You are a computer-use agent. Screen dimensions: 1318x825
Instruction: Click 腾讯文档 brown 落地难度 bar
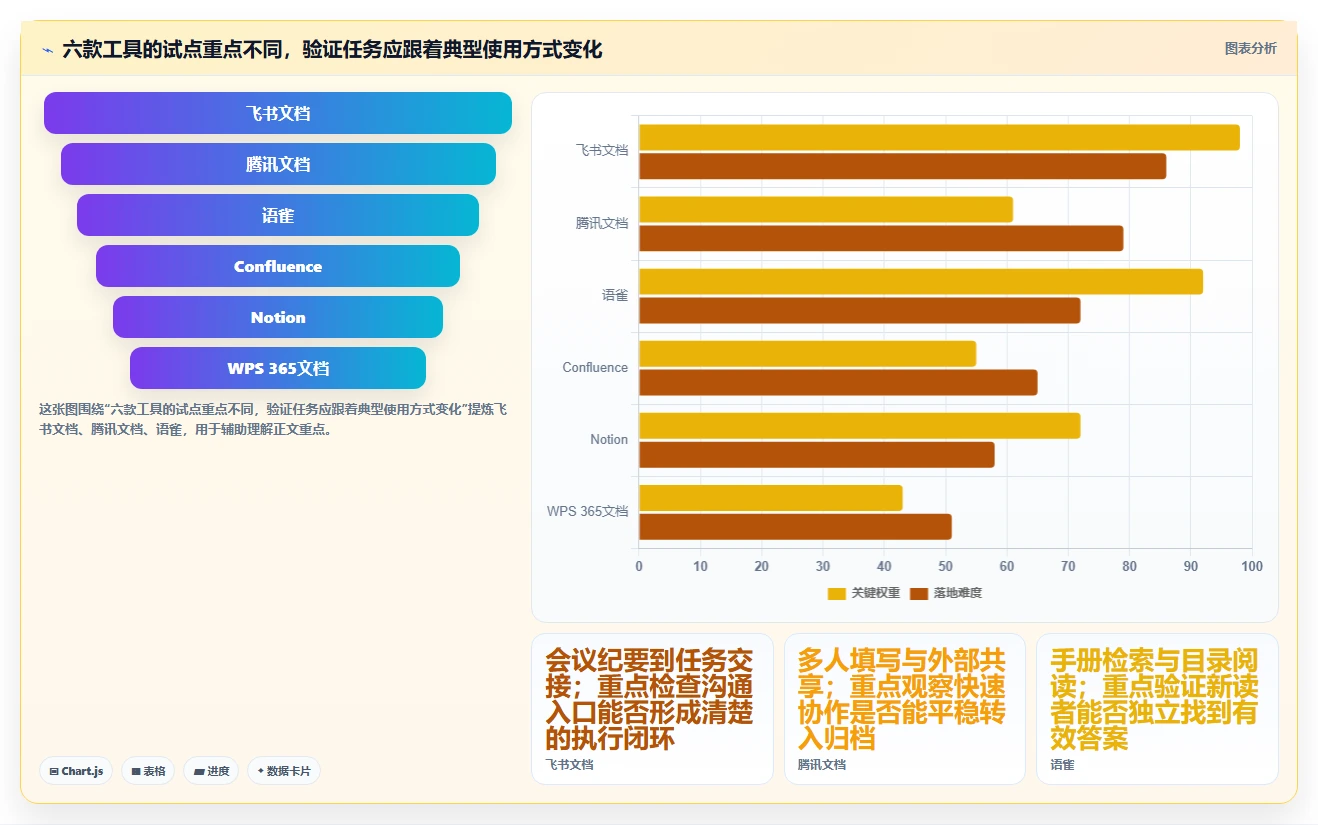tap(881, 238)
